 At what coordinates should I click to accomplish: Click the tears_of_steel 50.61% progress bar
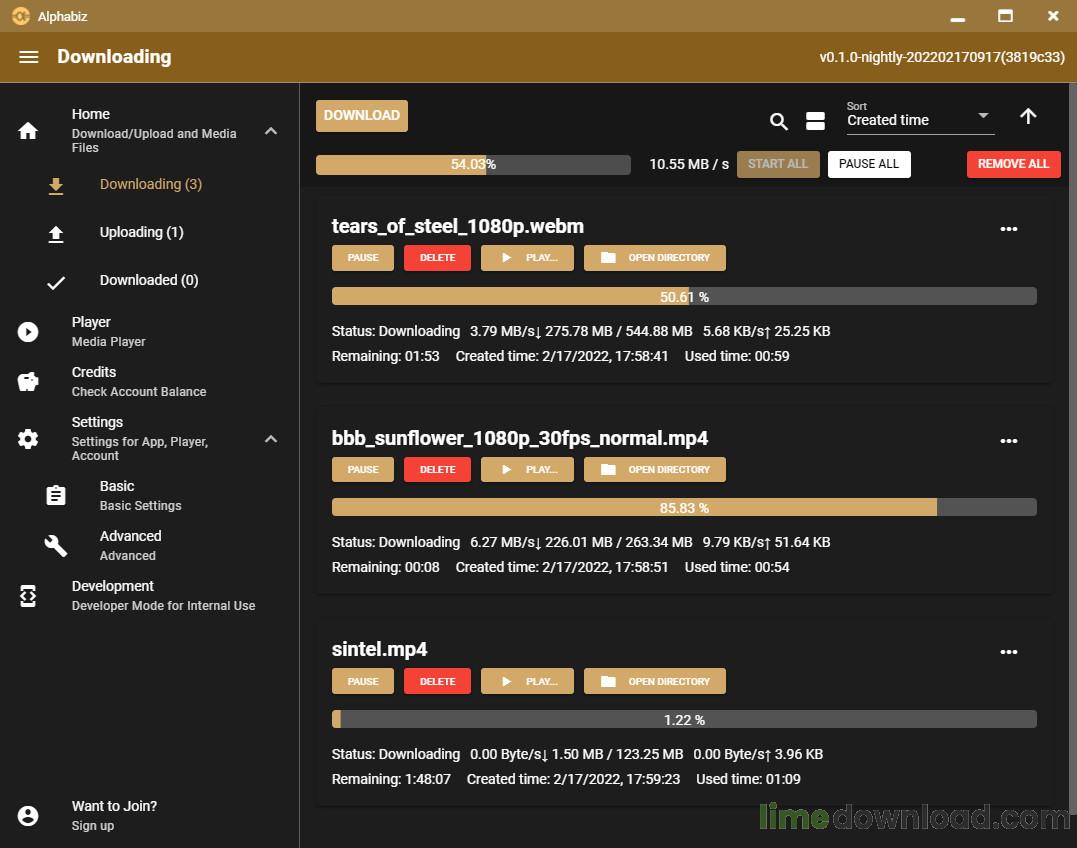pos(684,297)
